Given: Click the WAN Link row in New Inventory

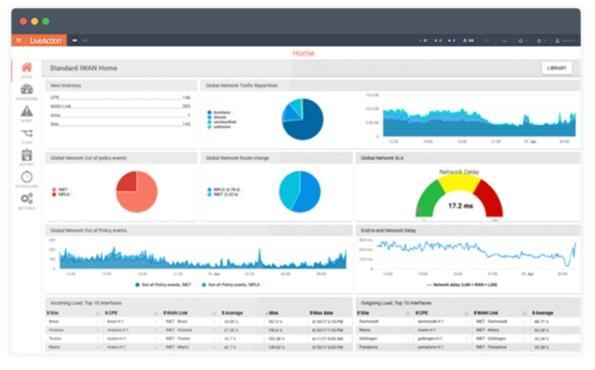Looking at the screenshot, I should coord(120,106).
